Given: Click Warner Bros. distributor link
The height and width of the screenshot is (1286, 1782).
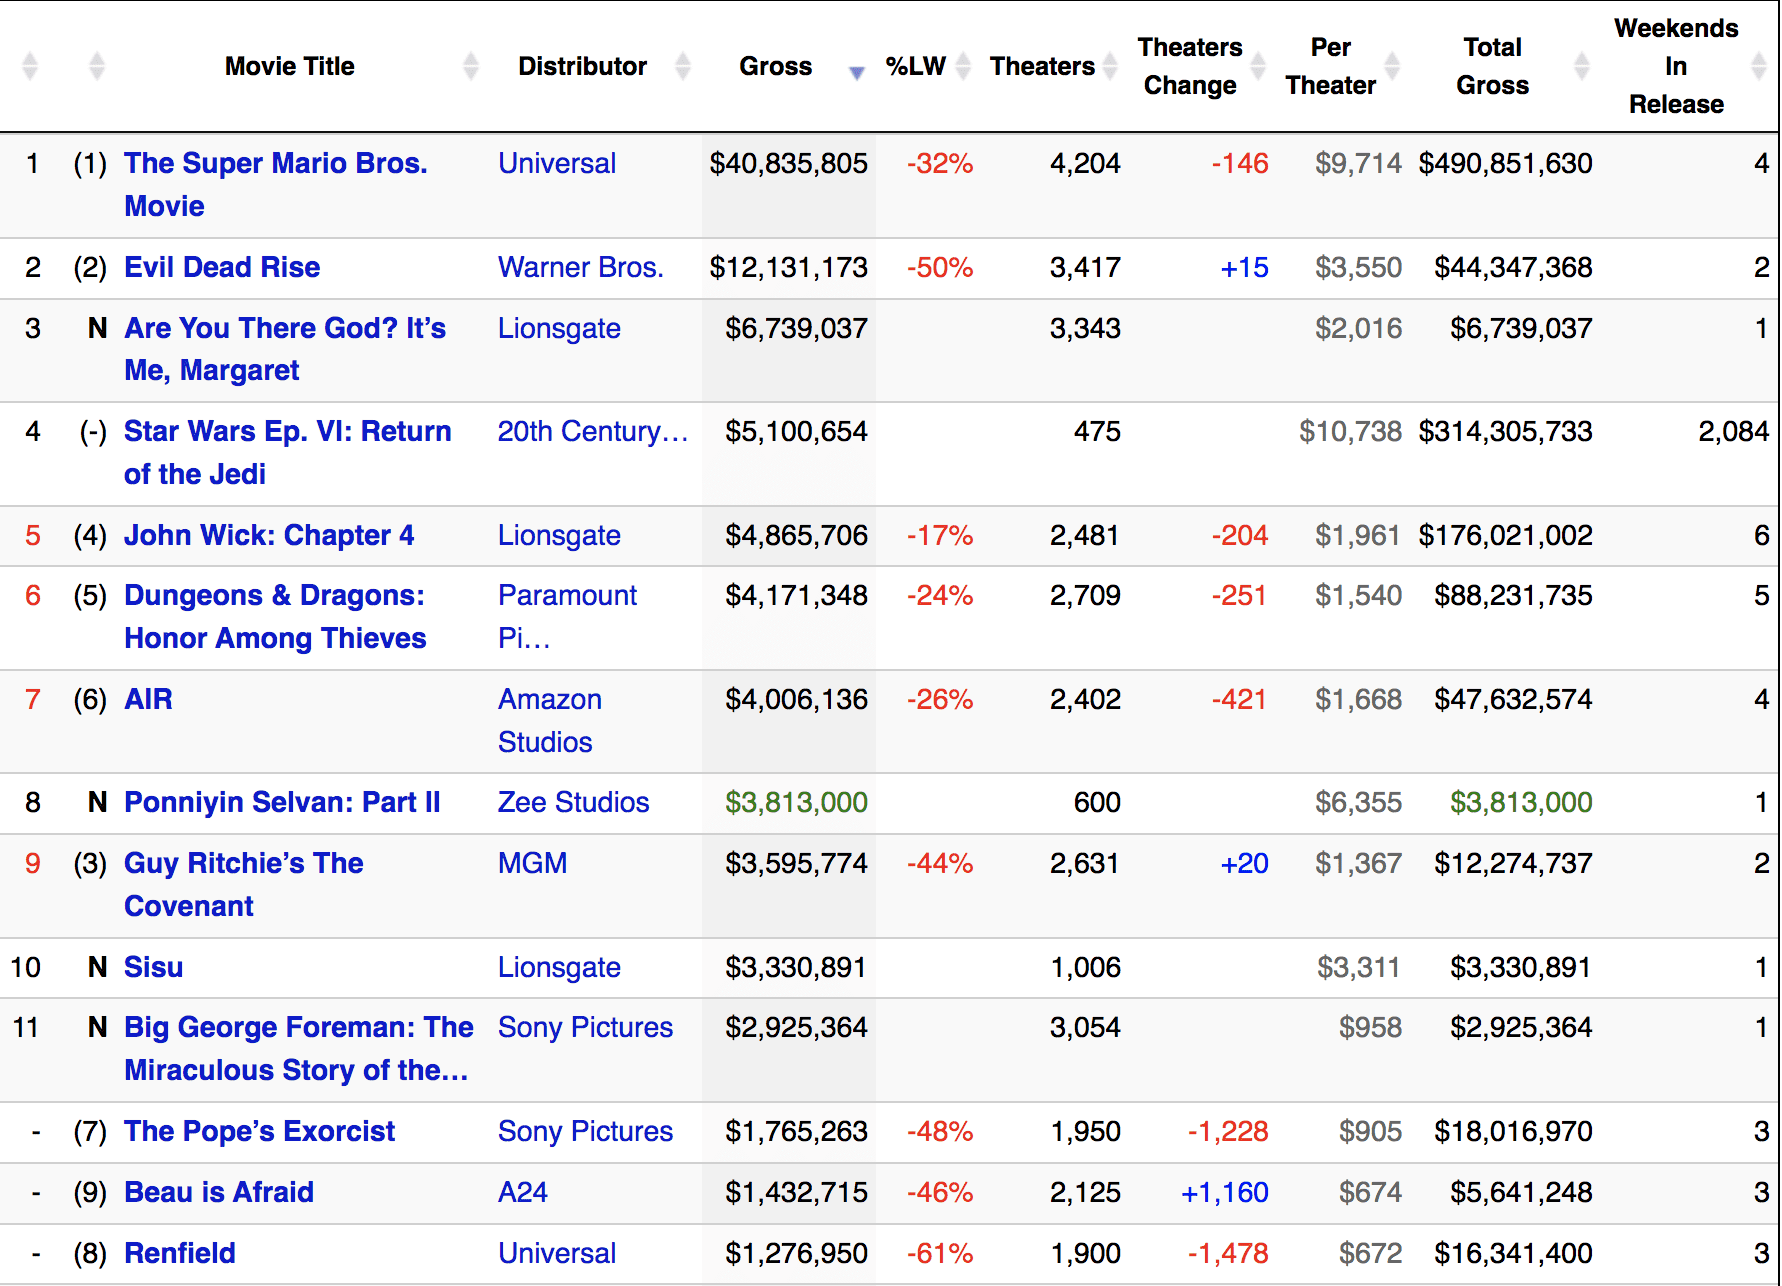Looking at the screenshot, I should click(x=581, y=267).
